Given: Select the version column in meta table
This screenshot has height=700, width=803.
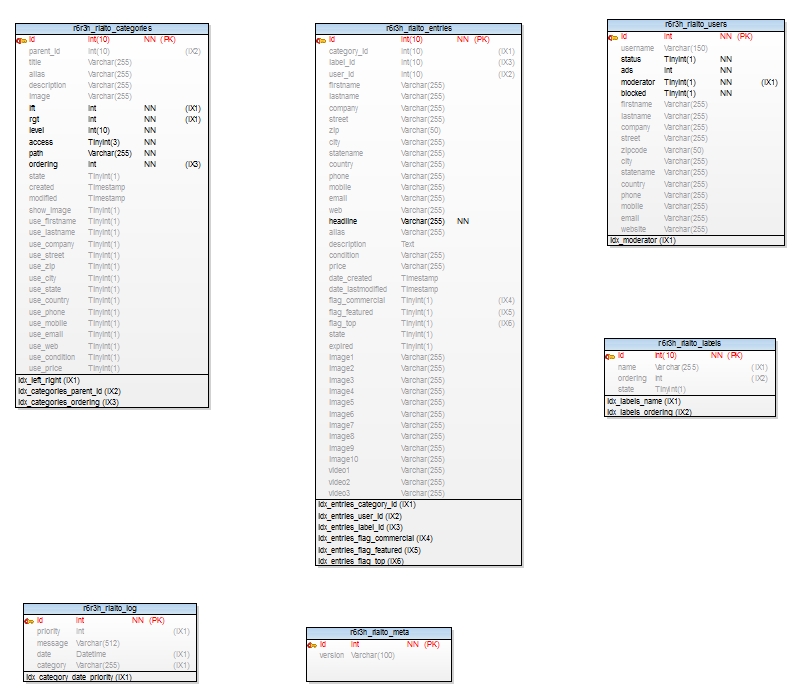Looking at the screenshot, I should tap(332, 656).
